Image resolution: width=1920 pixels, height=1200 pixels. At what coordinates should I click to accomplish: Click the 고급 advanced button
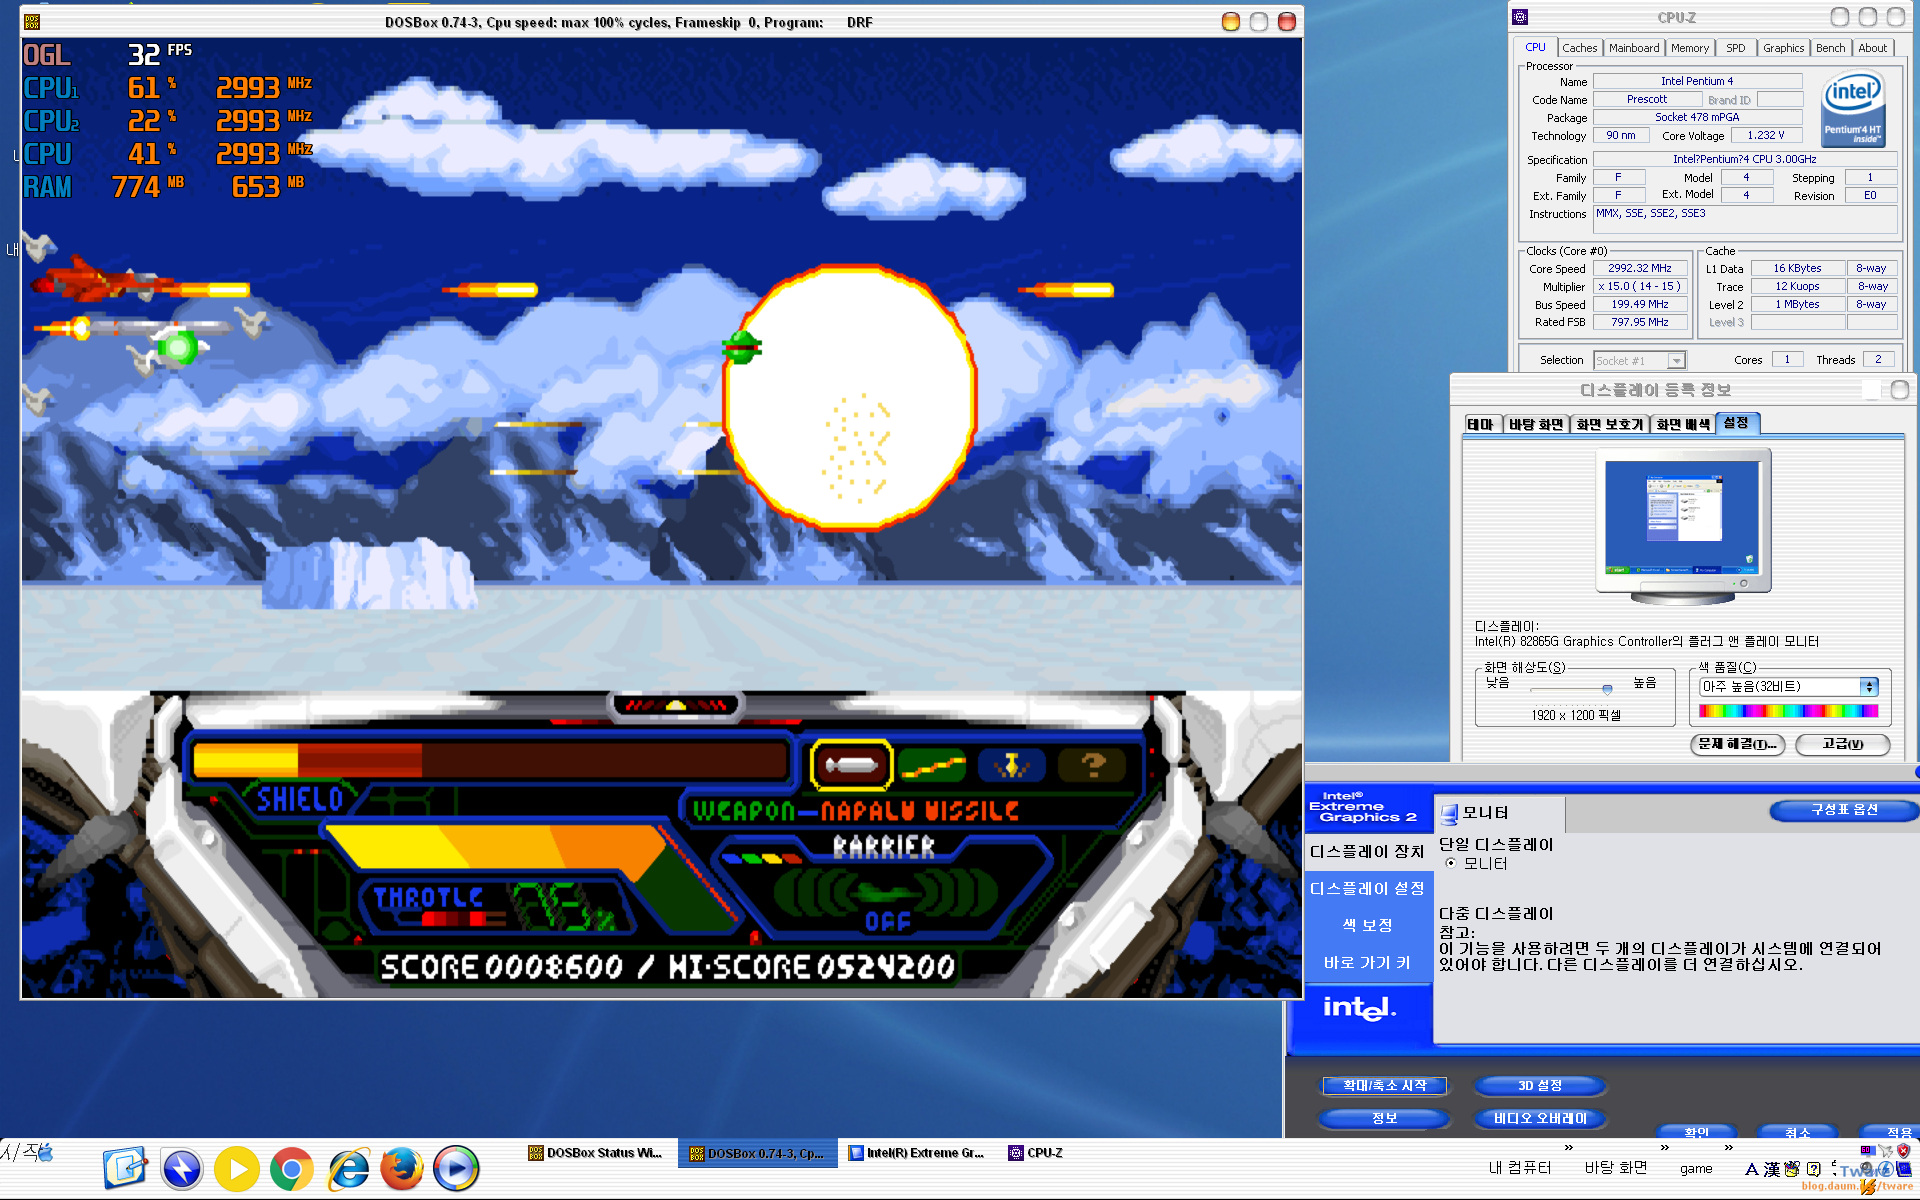tap(1841, 744)
